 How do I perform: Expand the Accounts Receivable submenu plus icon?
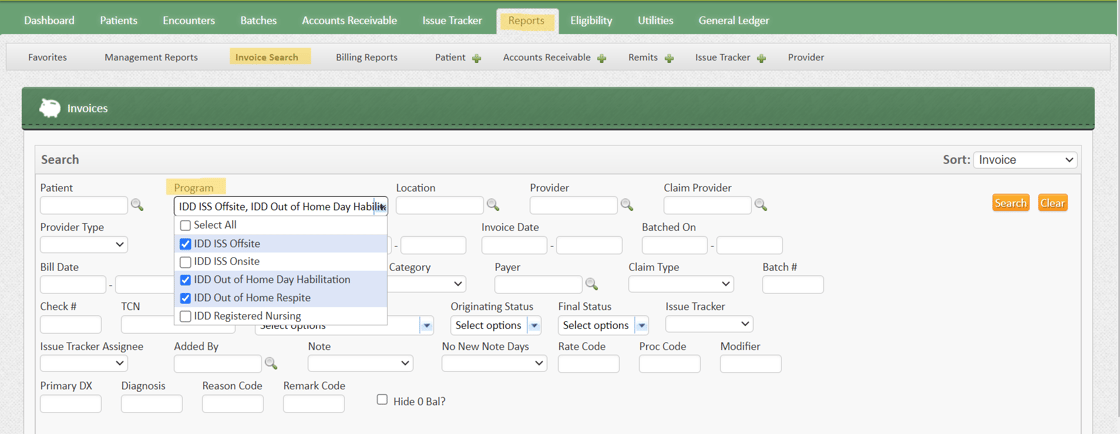click(x=601, y=58)
